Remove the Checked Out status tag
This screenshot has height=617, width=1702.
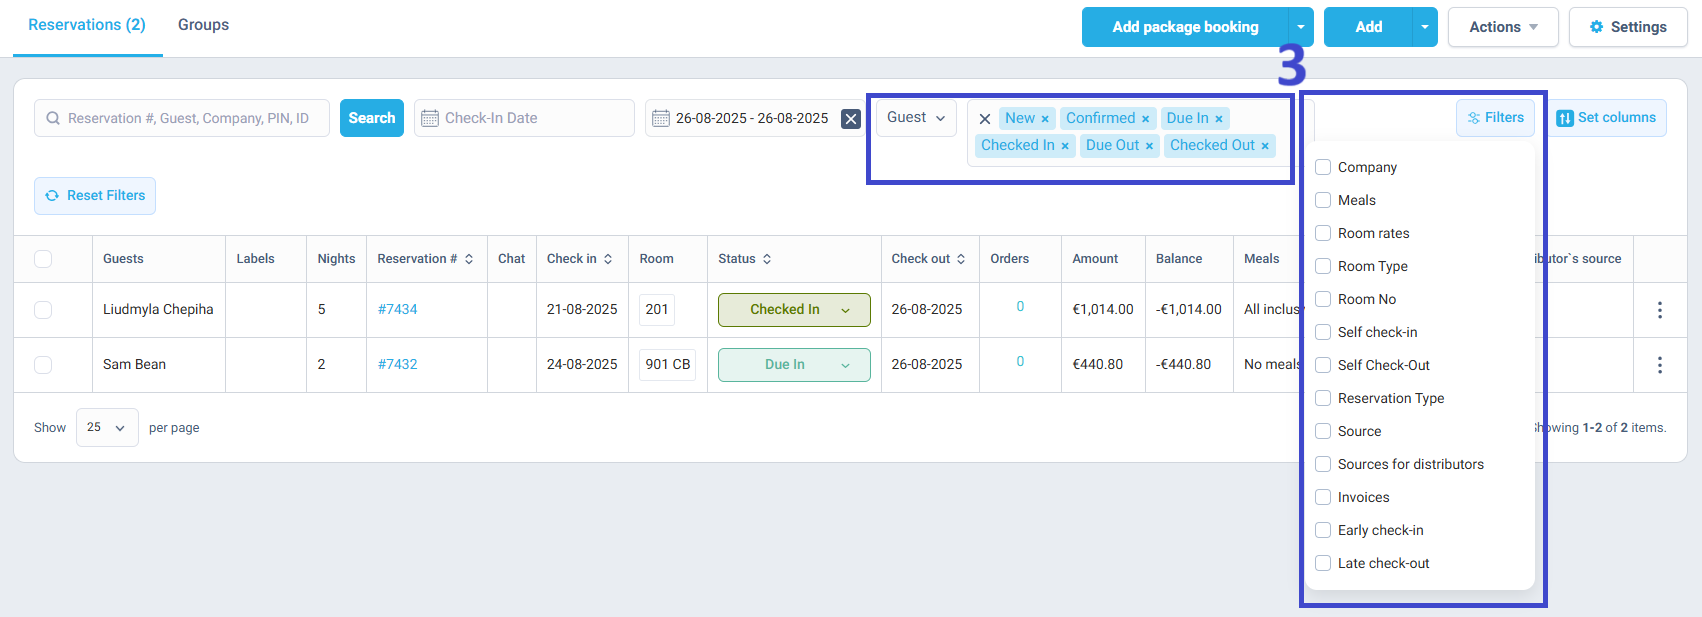pos(1265,146)
